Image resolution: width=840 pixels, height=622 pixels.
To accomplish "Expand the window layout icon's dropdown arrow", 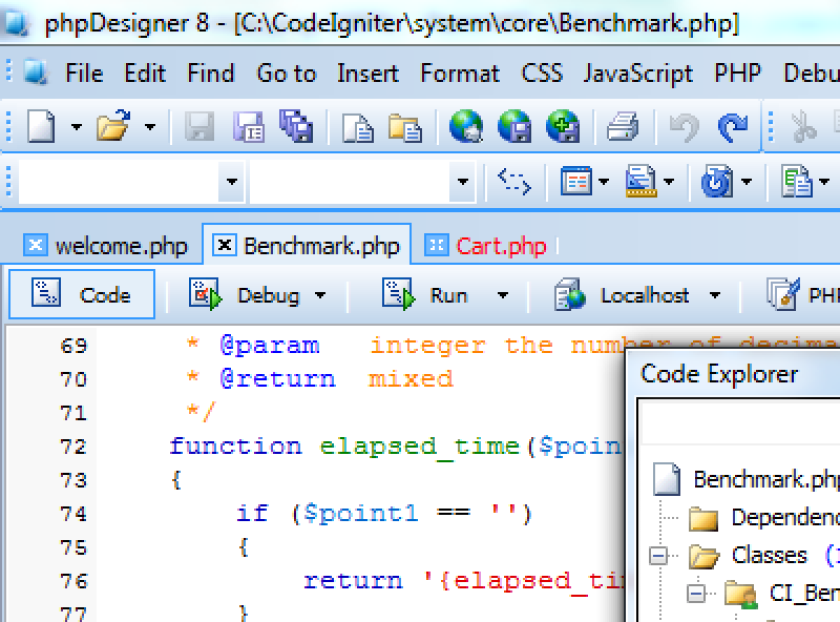I will tap(604, 182).
